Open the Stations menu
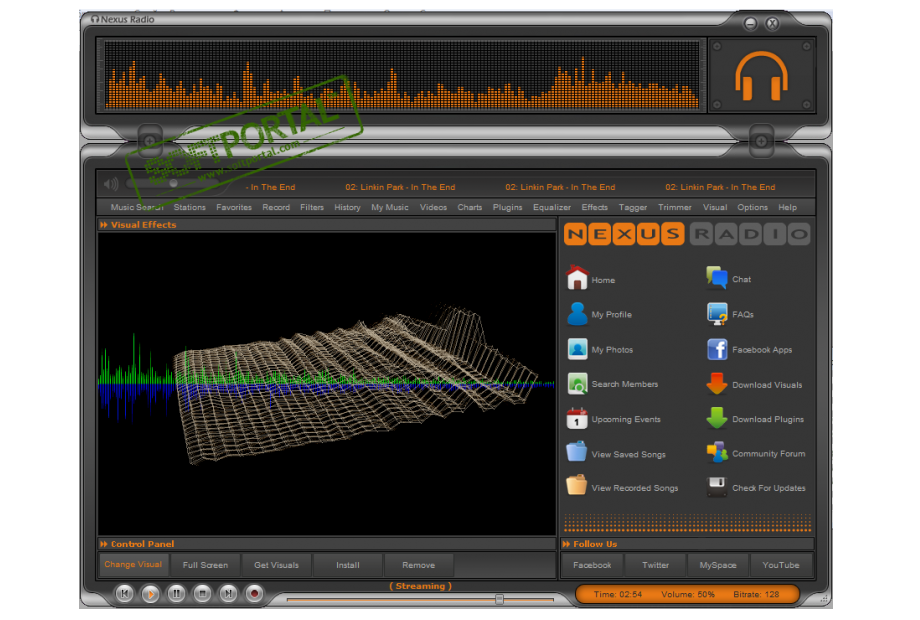 pos(190,207)
